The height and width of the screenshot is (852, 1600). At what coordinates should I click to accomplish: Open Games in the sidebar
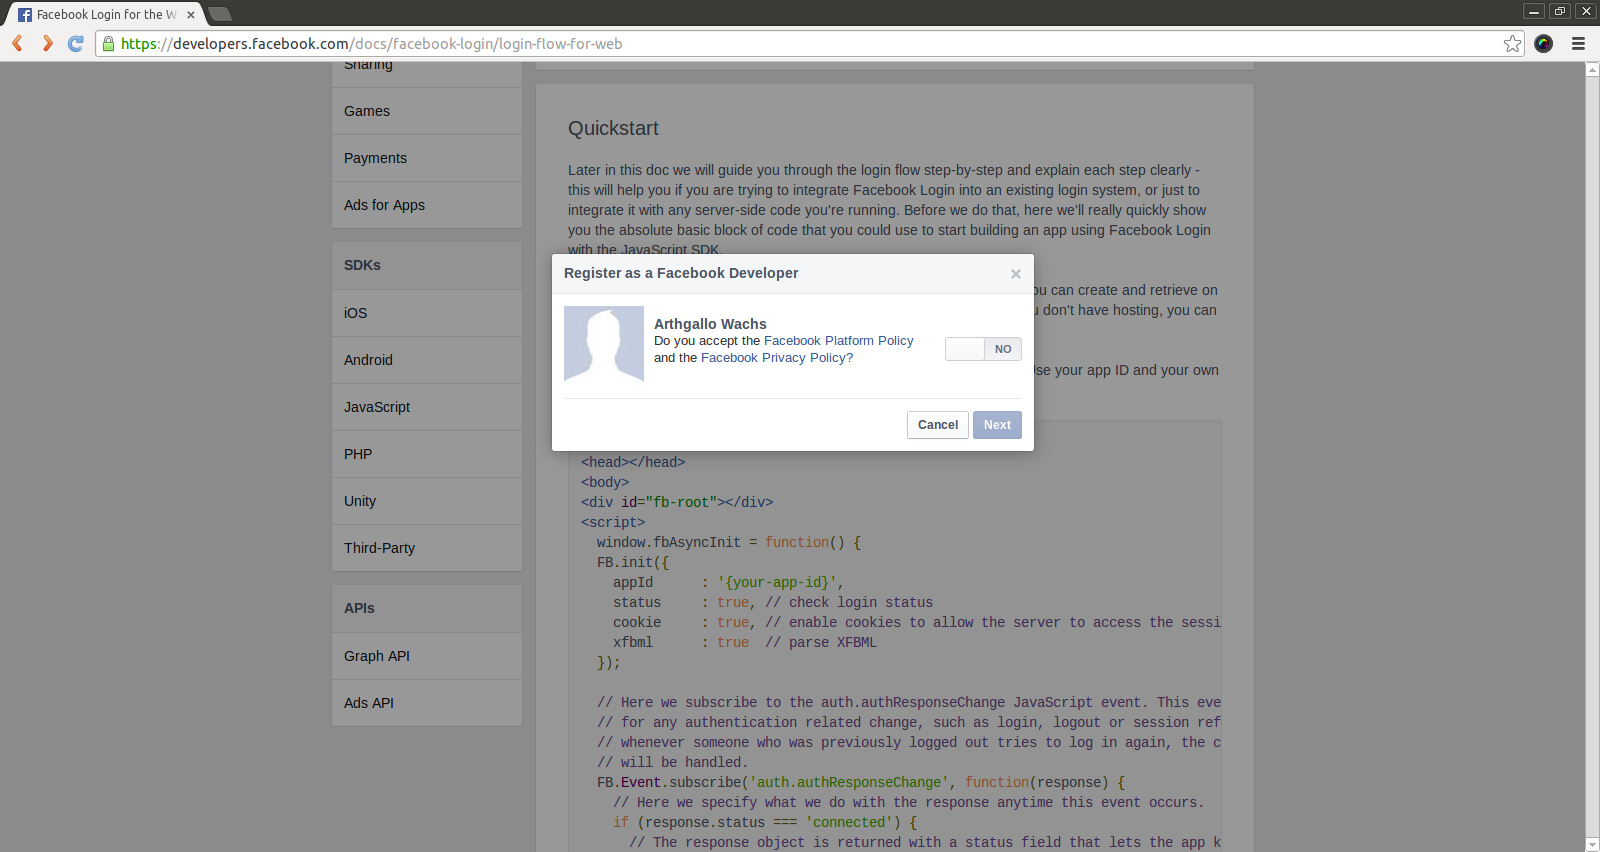pos(427,111)
